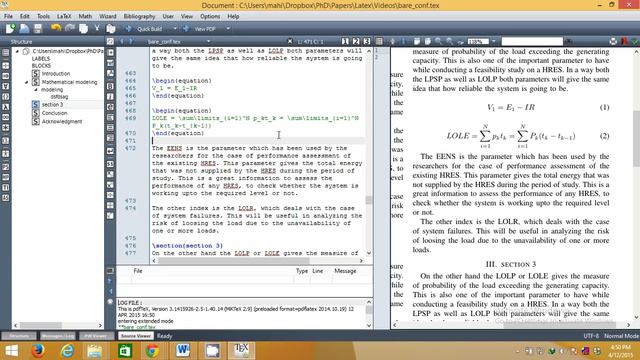Click PDF previous page up arrow
Screen dimensions: 640x360
point(392,41)
